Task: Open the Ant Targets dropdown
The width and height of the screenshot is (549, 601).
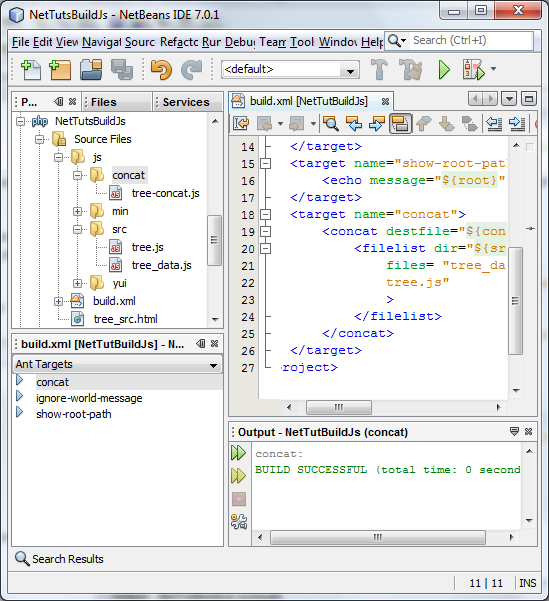Action: pos(117,364)
